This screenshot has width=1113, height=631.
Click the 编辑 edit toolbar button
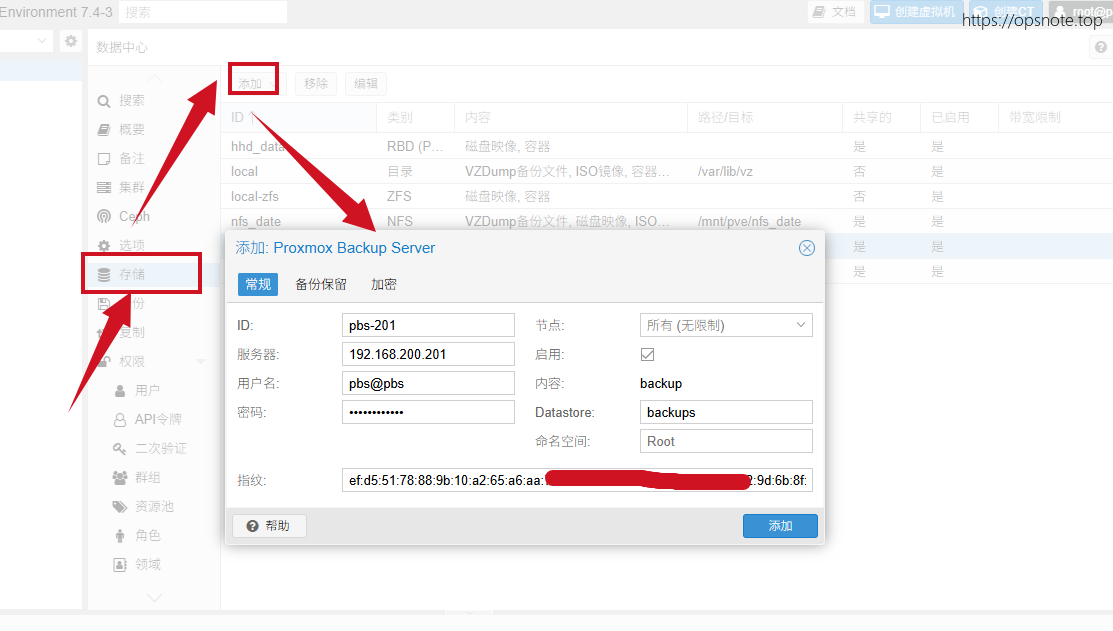point(366,84)
